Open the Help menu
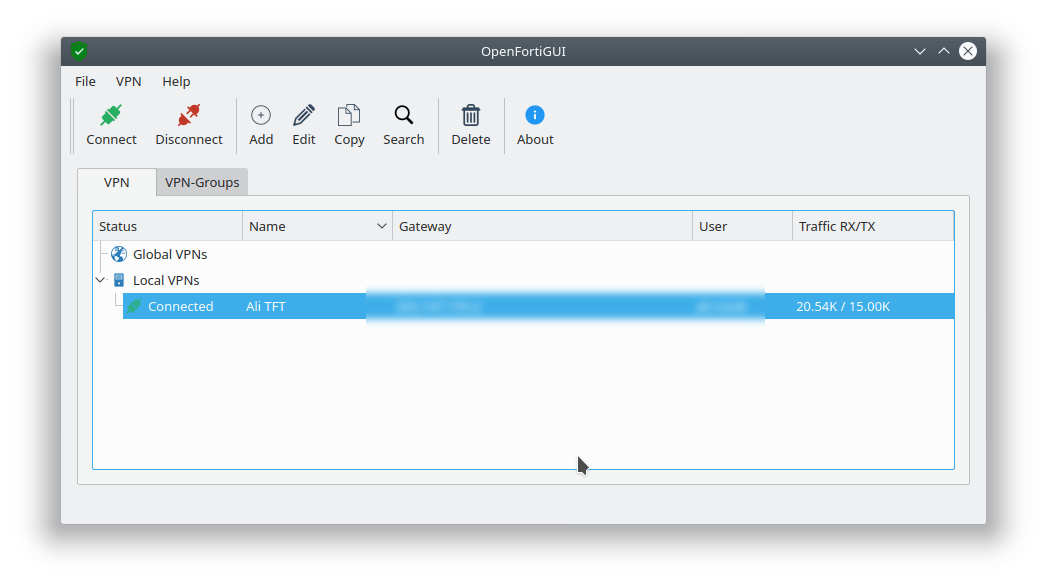This screenshot has height=585, width=1047. pyautogui.click(x=176, y=82)
